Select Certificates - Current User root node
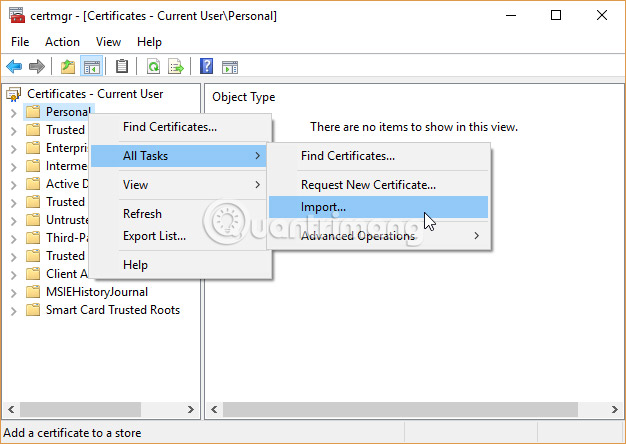This screenshot has width=626, height=444. pos(95,94)
